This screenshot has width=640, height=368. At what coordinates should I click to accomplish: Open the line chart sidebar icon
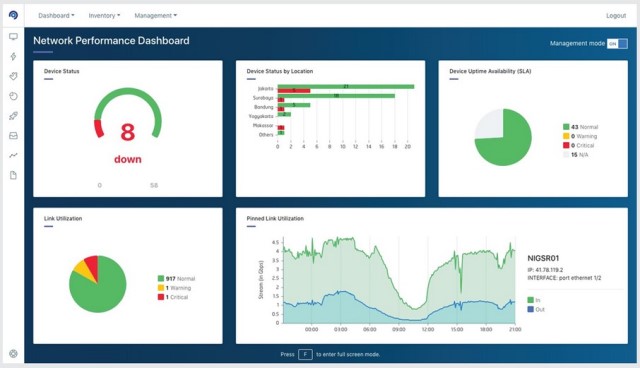tap(13, 155)
